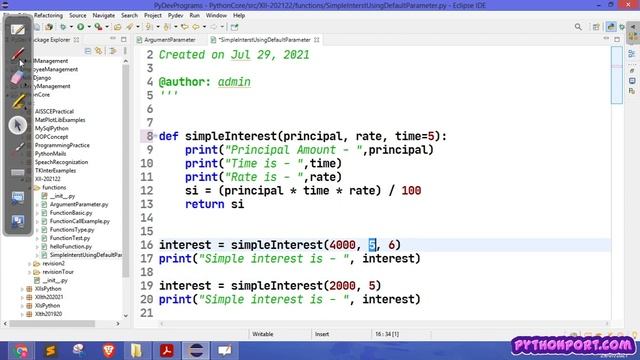This screenshot has height=360, width=640.
Task: Open the Console view icon on right bar
Action: coord(632,81)
